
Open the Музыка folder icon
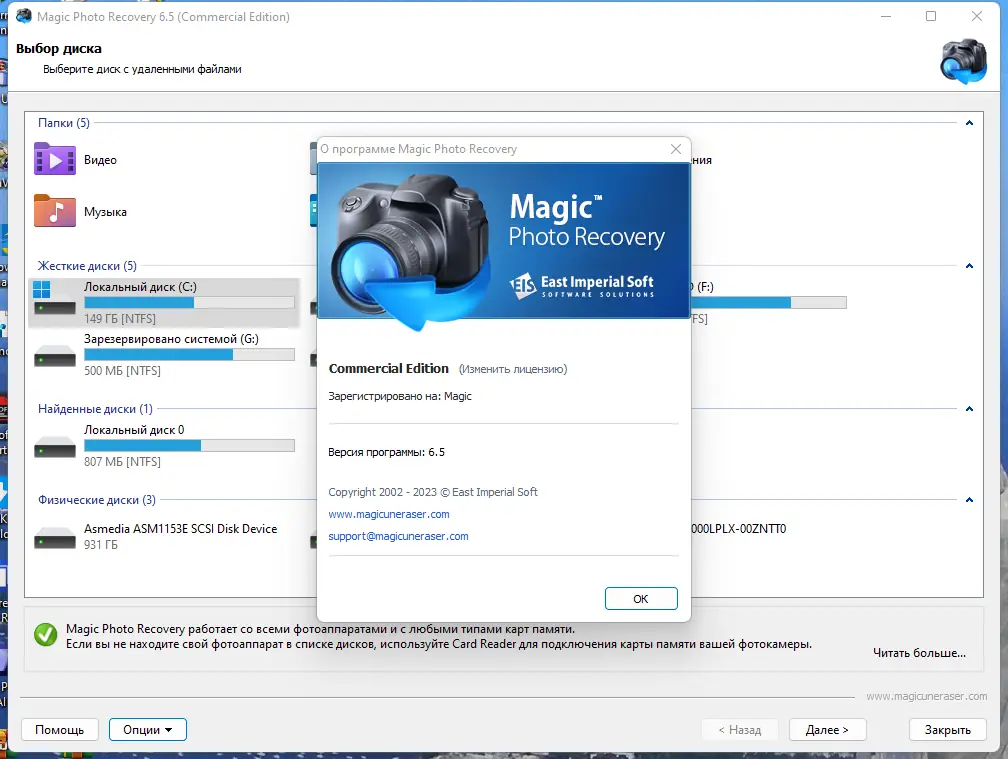click(55, 211)
